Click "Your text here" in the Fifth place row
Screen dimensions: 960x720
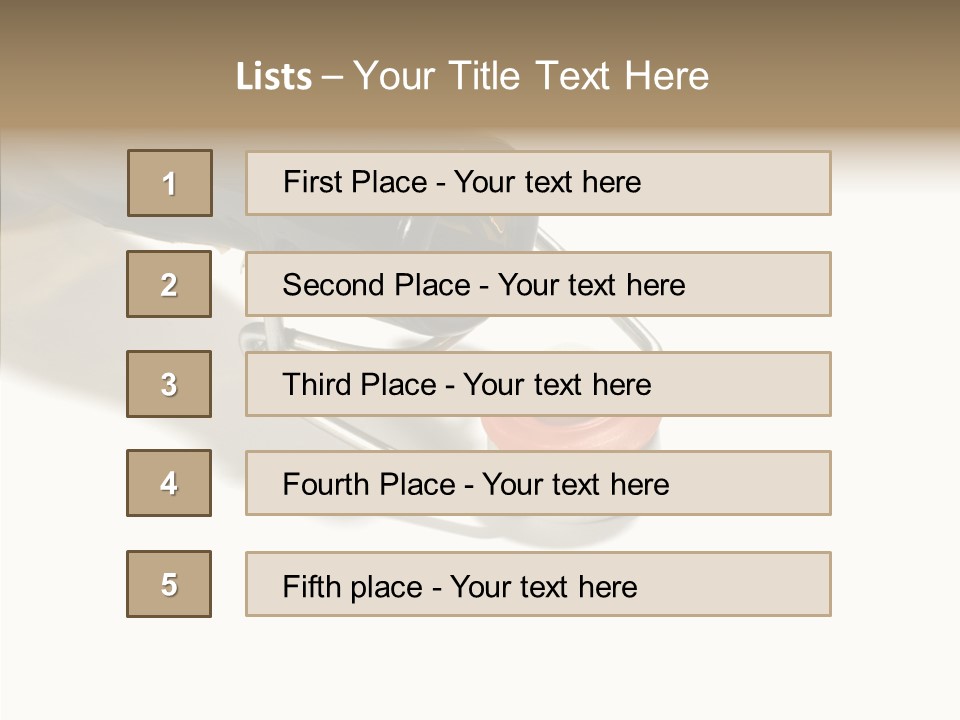tap(544, 586)
